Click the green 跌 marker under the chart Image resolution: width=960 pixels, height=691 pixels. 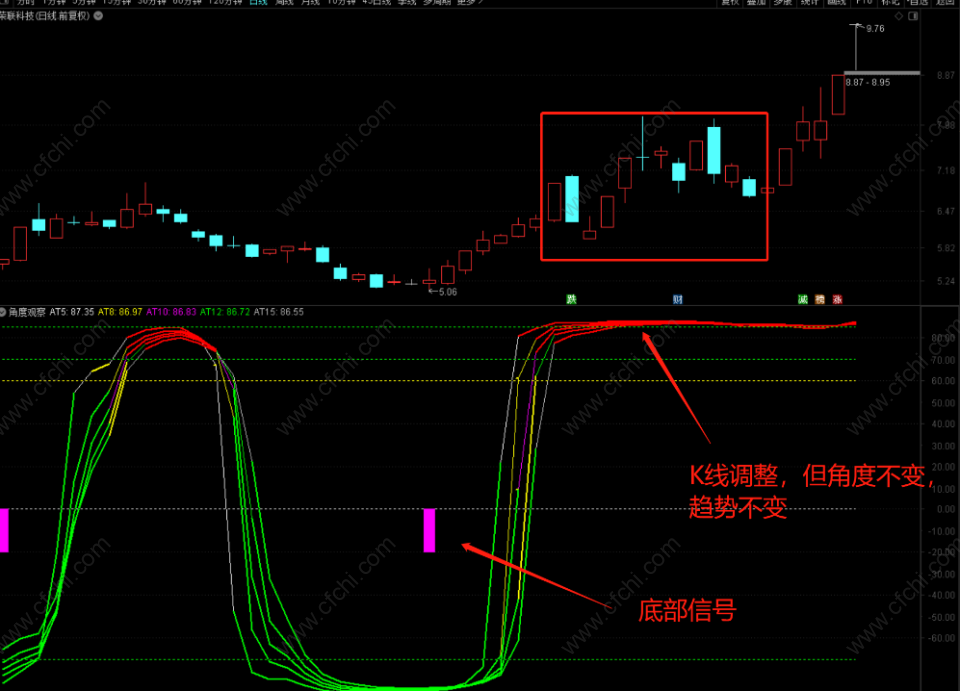tap(571, 299)
